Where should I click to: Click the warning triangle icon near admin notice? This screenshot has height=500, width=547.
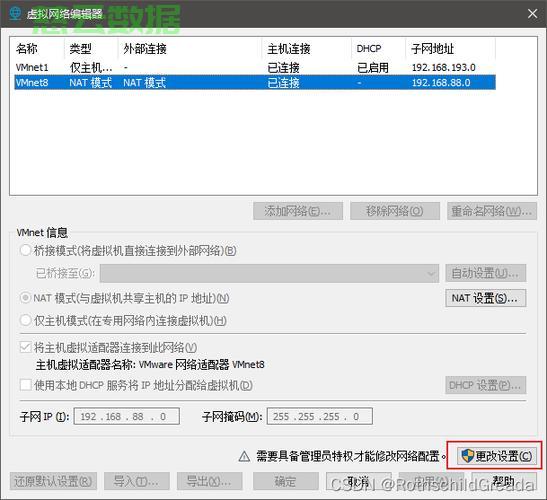pyautogui.click(x=244, y=456)
